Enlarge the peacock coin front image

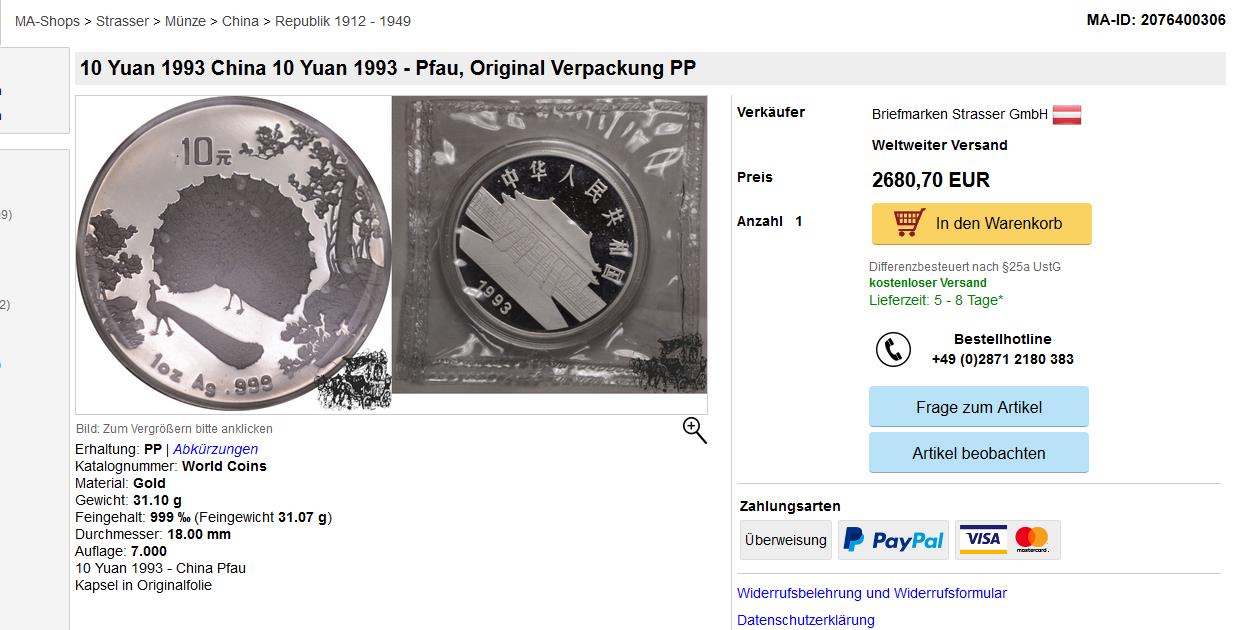point(233,254)
